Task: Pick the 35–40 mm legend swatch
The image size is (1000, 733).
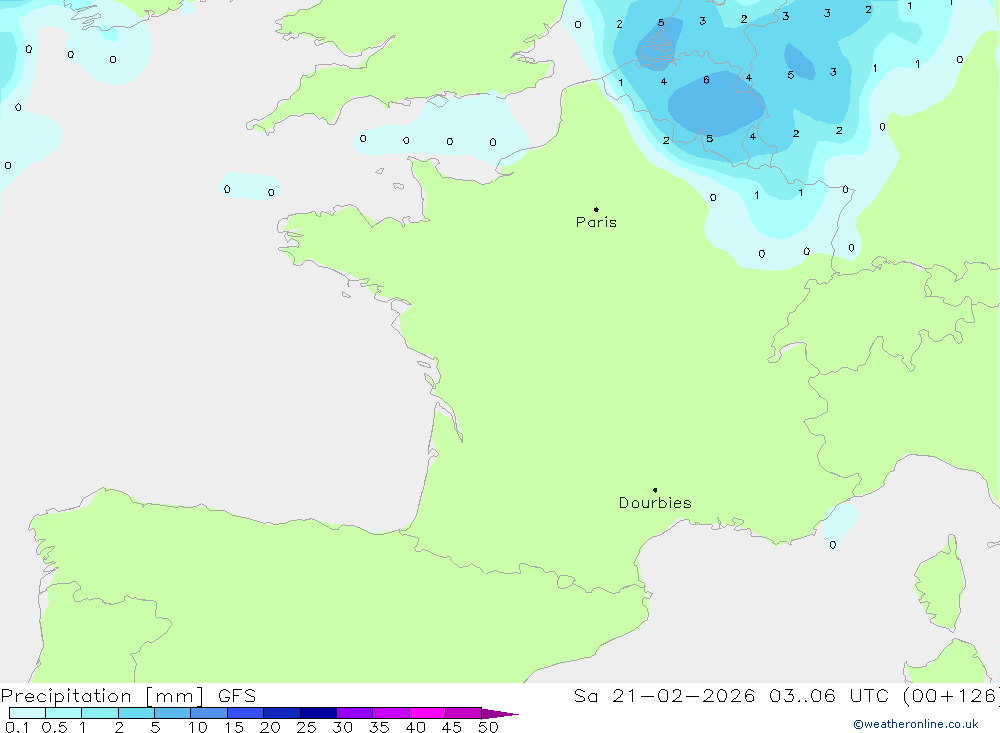Action: (x=390, y=713)
